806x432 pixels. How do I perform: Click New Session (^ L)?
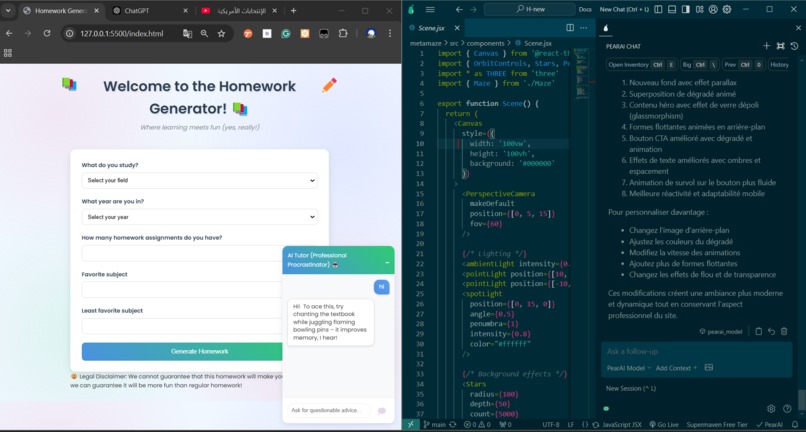tap(631, 388)
